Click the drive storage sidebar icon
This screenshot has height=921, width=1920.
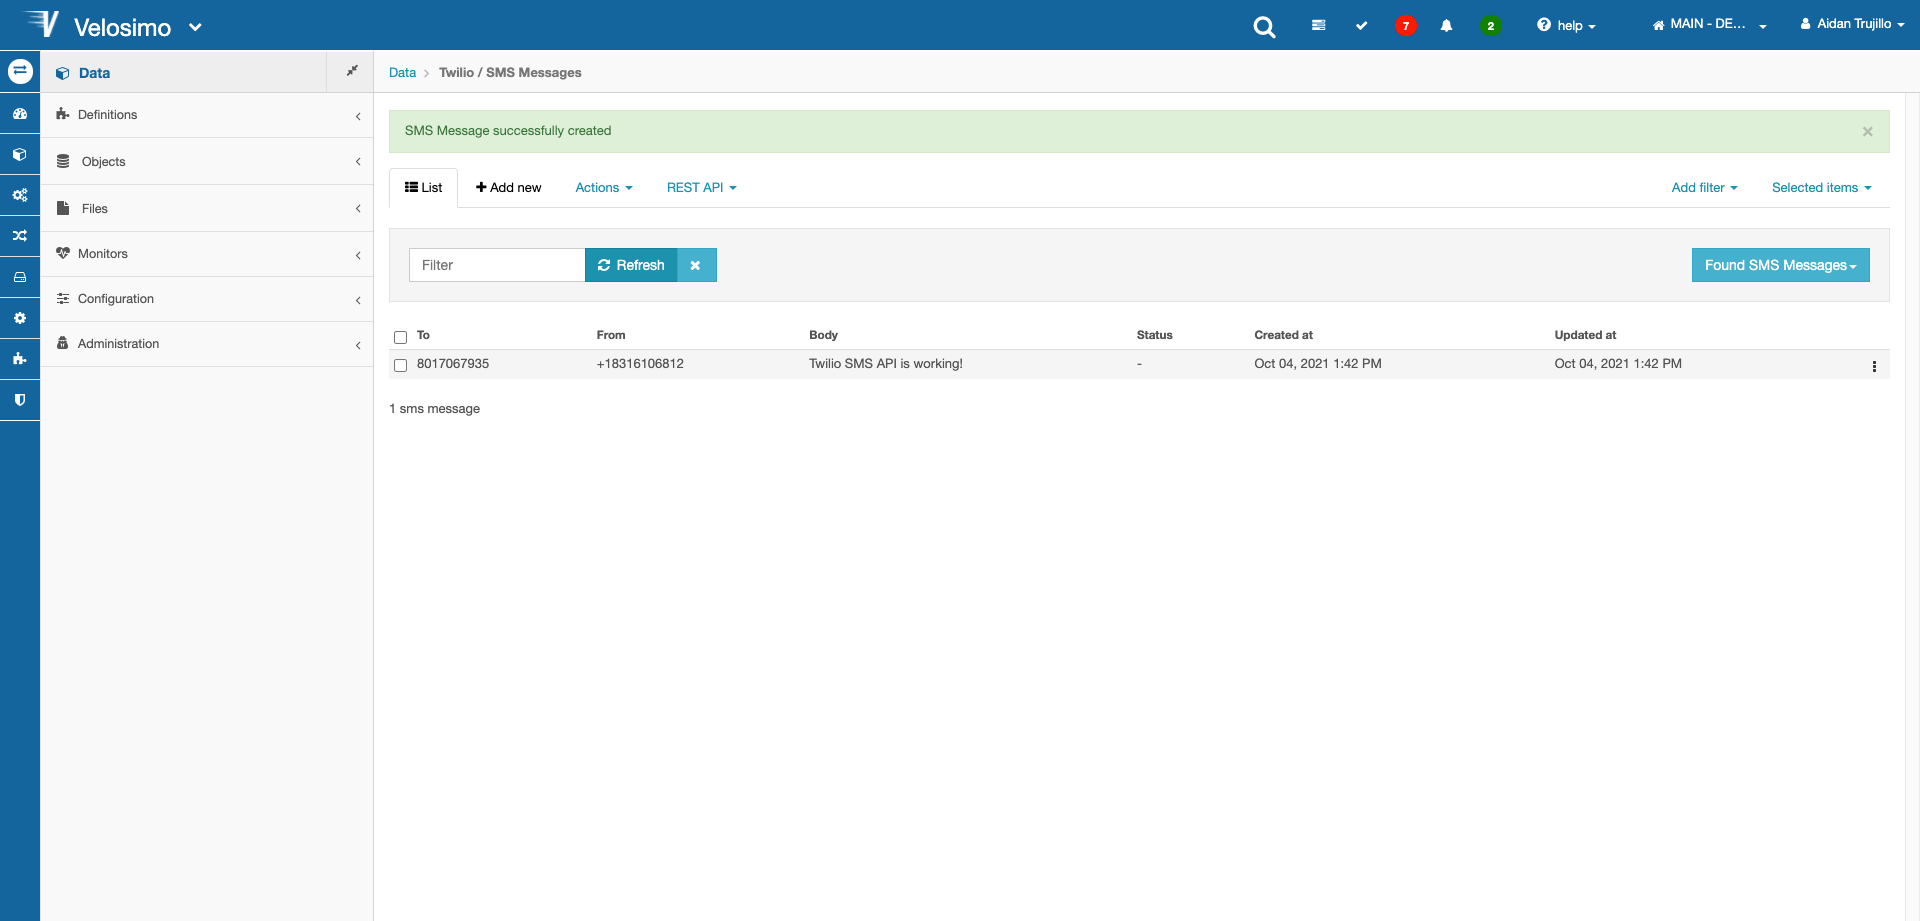(20, 277)
